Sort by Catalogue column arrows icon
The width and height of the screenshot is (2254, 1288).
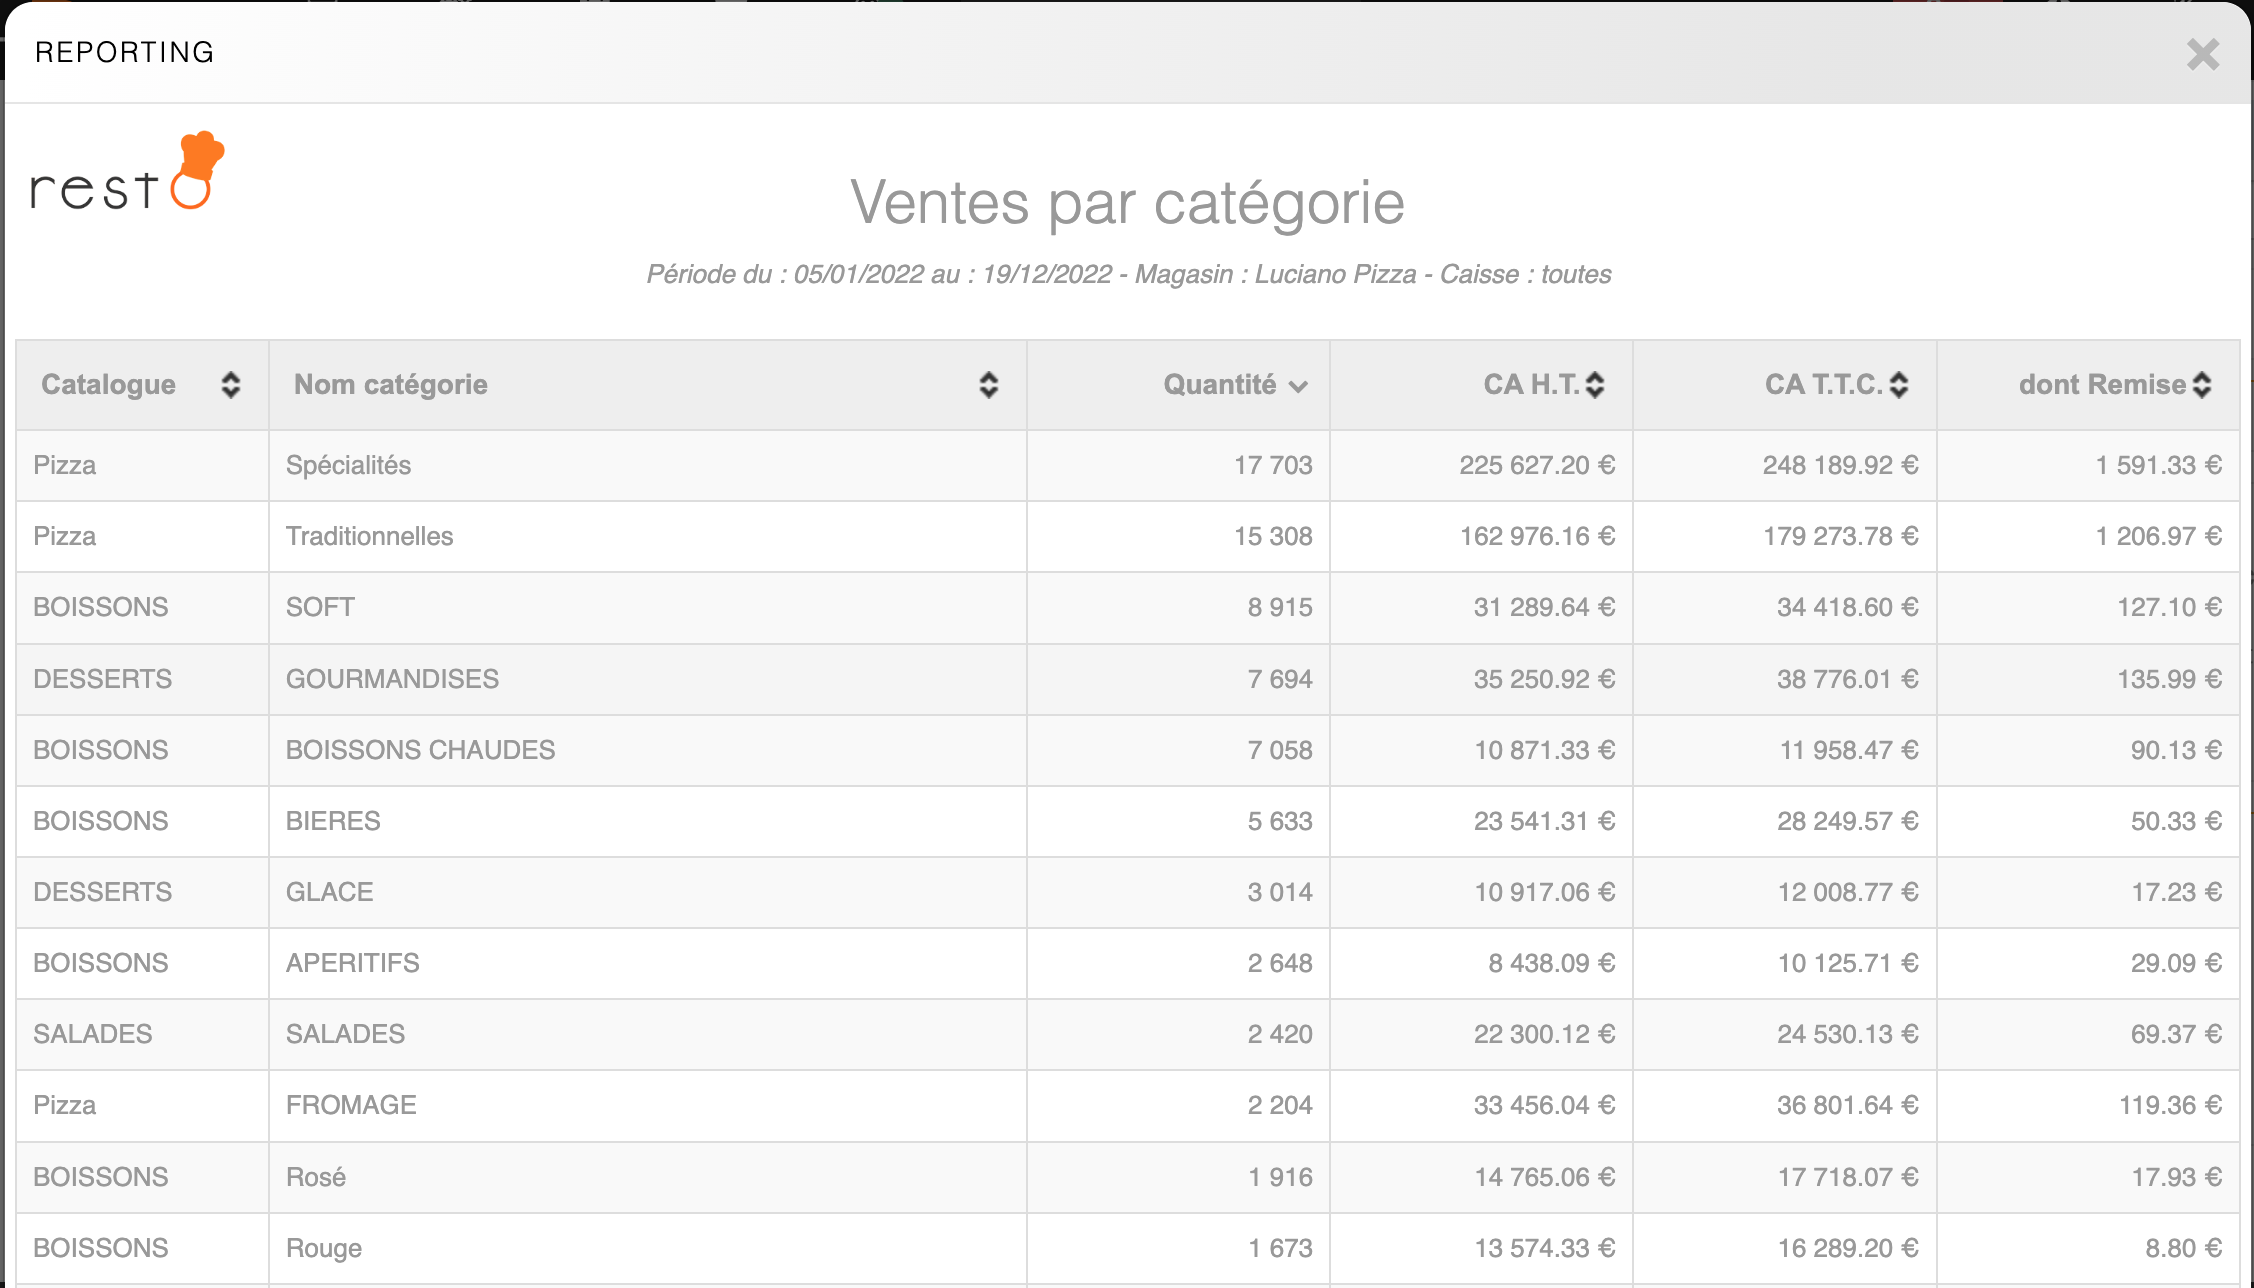tap(231, 385)
